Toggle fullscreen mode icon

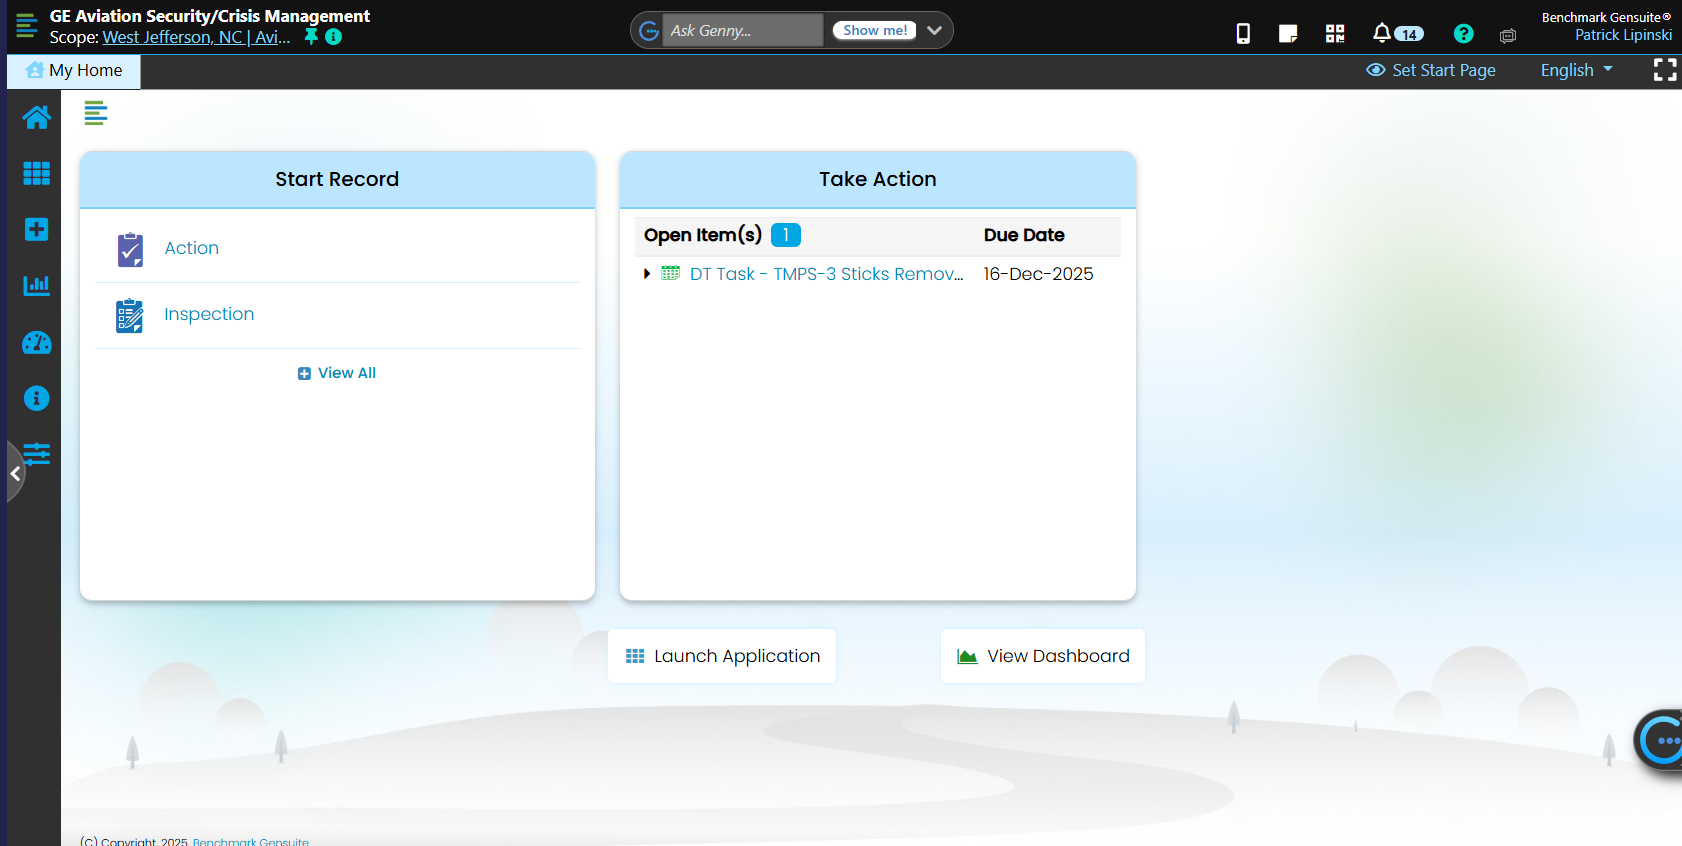(1664, 70)
